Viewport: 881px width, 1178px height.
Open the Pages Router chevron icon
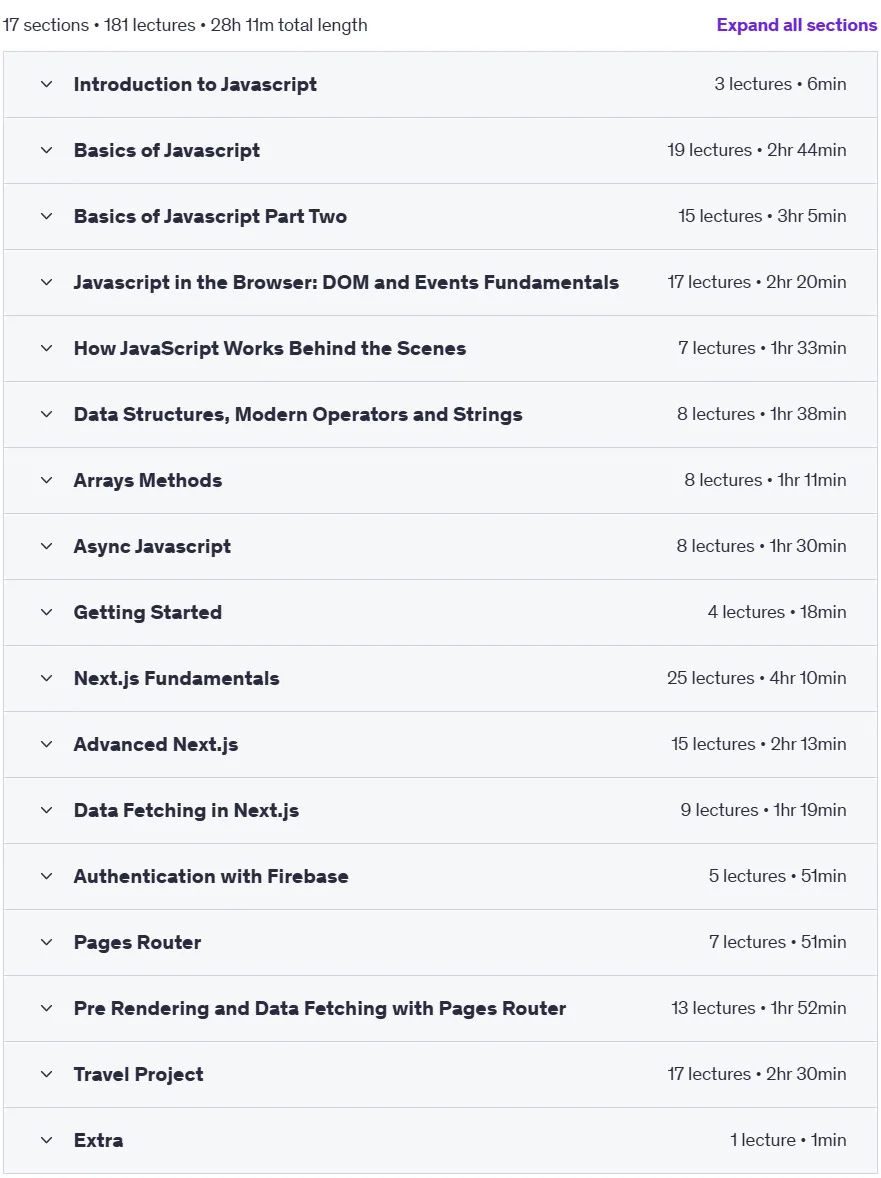(47, 942)
